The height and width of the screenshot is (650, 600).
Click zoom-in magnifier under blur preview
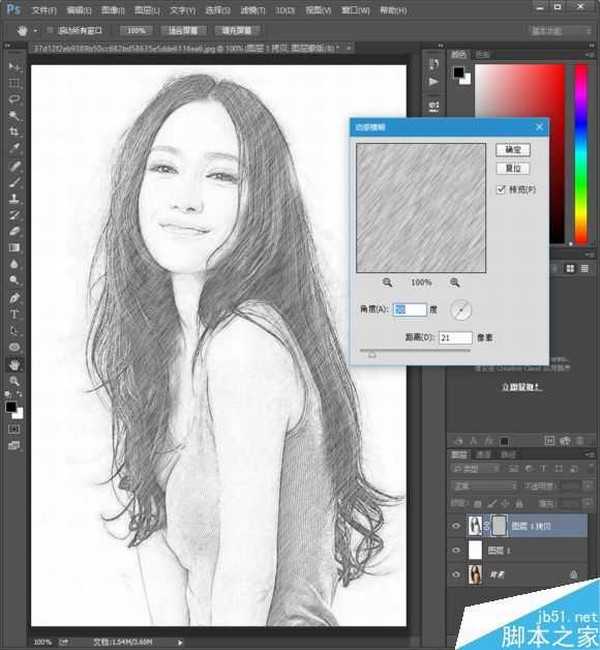click(x=455, y=283)
